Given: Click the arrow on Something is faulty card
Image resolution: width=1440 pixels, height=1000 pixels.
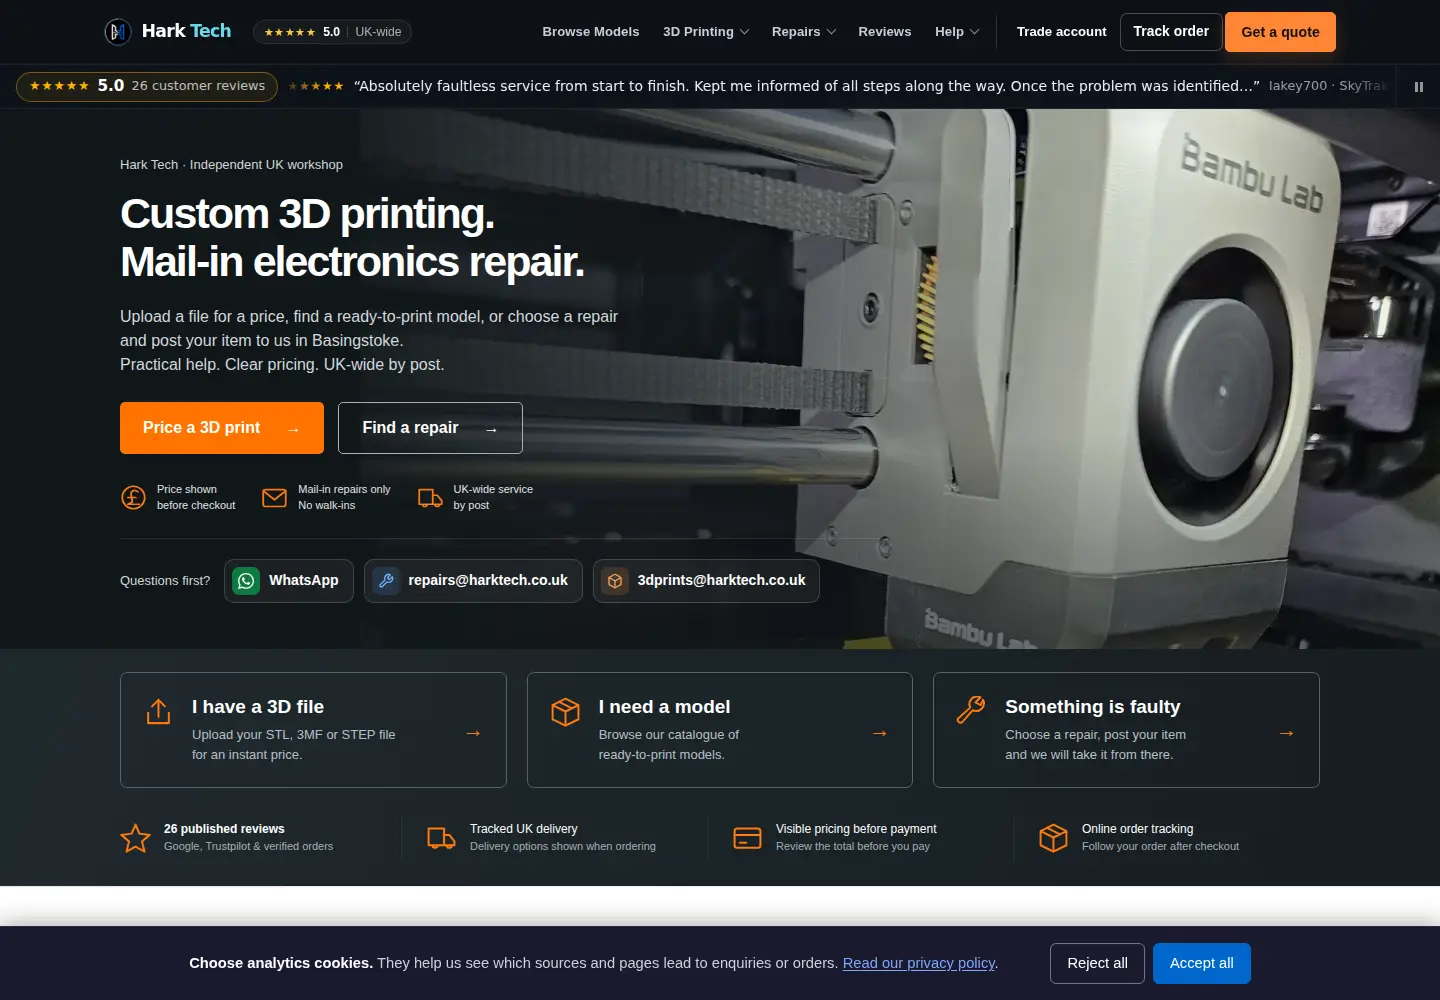Looking at the screenshot, I should click(1286, 733).
